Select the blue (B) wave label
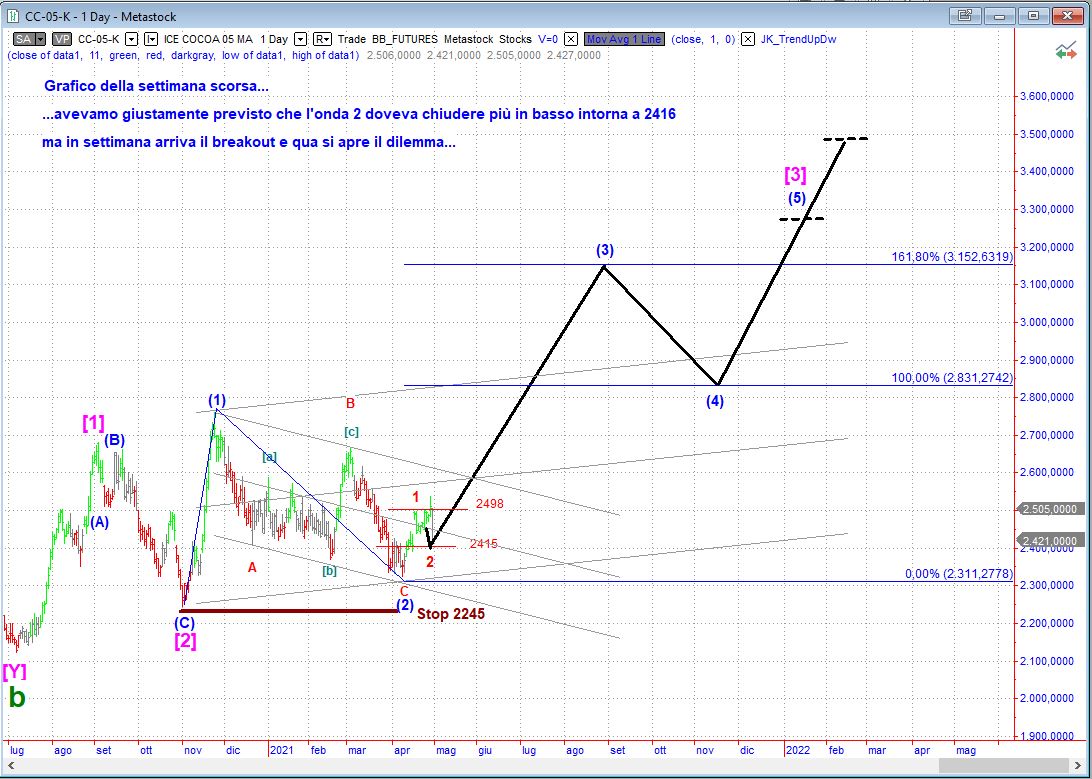Viewport: 1092px width, 779px height. 115,440
